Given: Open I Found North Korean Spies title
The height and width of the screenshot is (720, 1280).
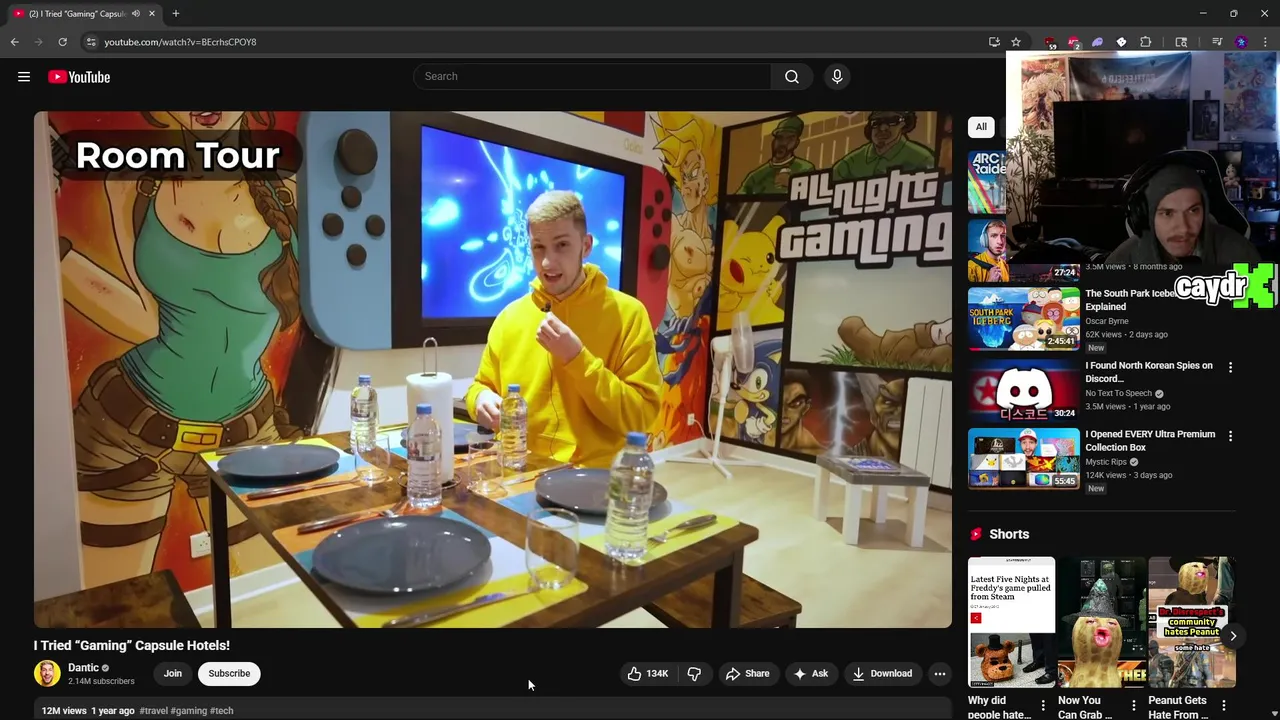Looking at the screenshot, I should click(1149, 372).
